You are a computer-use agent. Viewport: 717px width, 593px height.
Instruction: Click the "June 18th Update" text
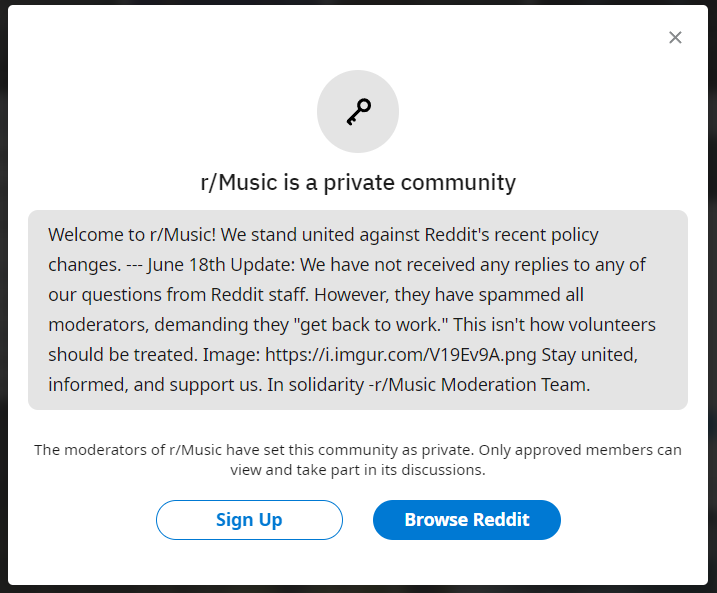pos(221,265)
